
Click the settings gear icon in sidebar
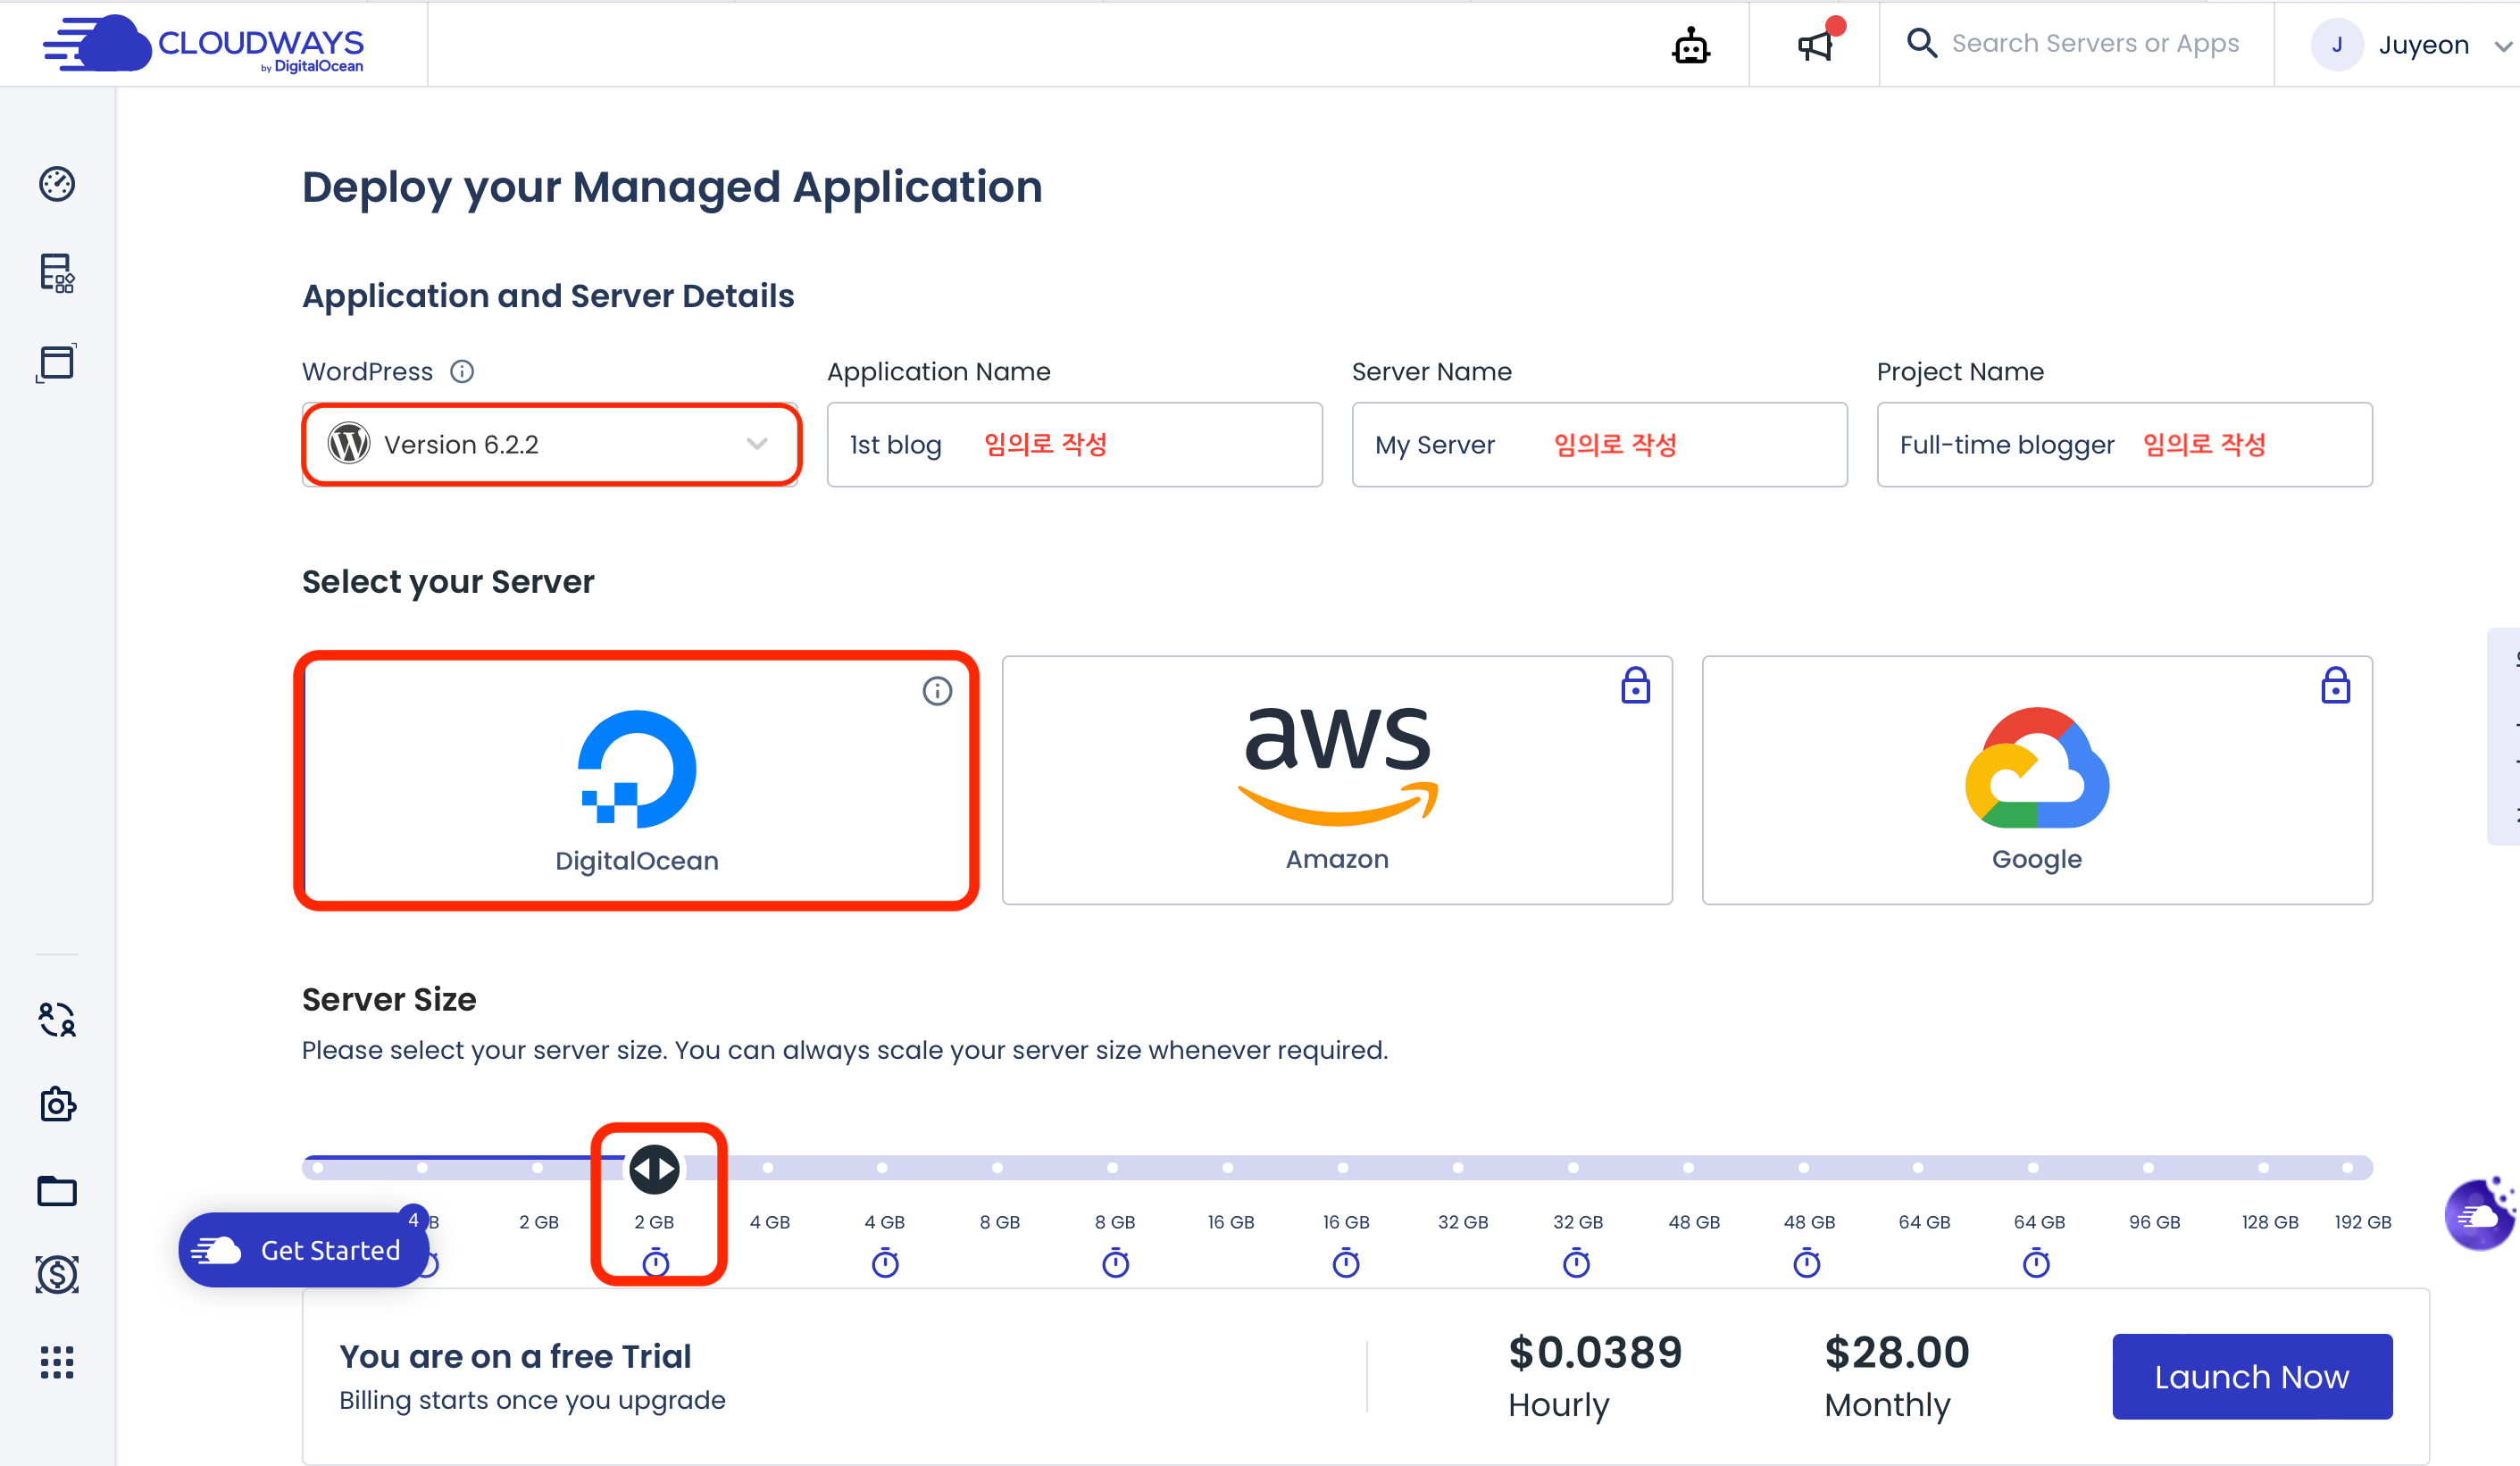click(x=57, y=1101)
